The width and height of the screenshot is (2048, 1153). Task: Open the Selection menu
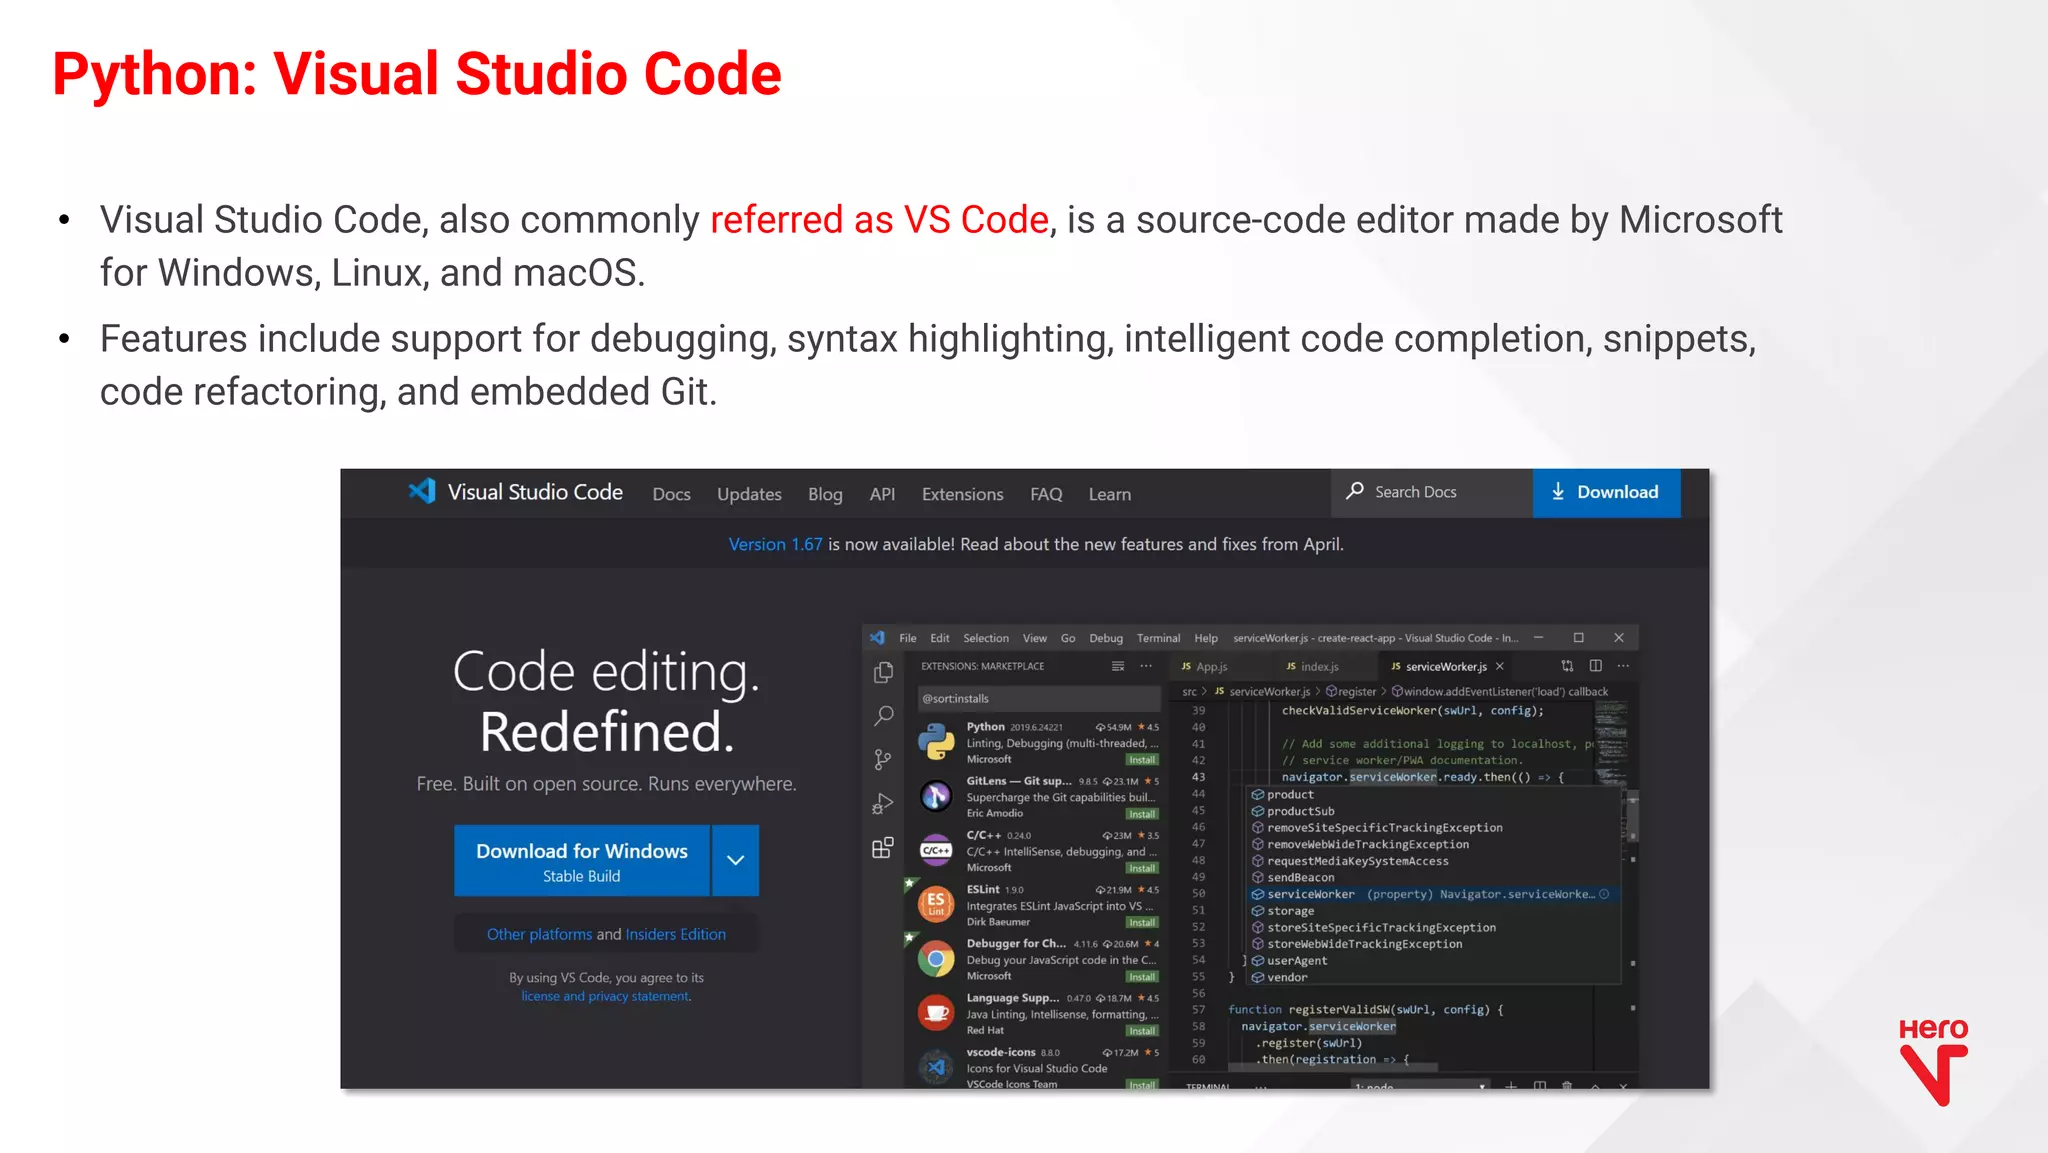click(986, 638)
